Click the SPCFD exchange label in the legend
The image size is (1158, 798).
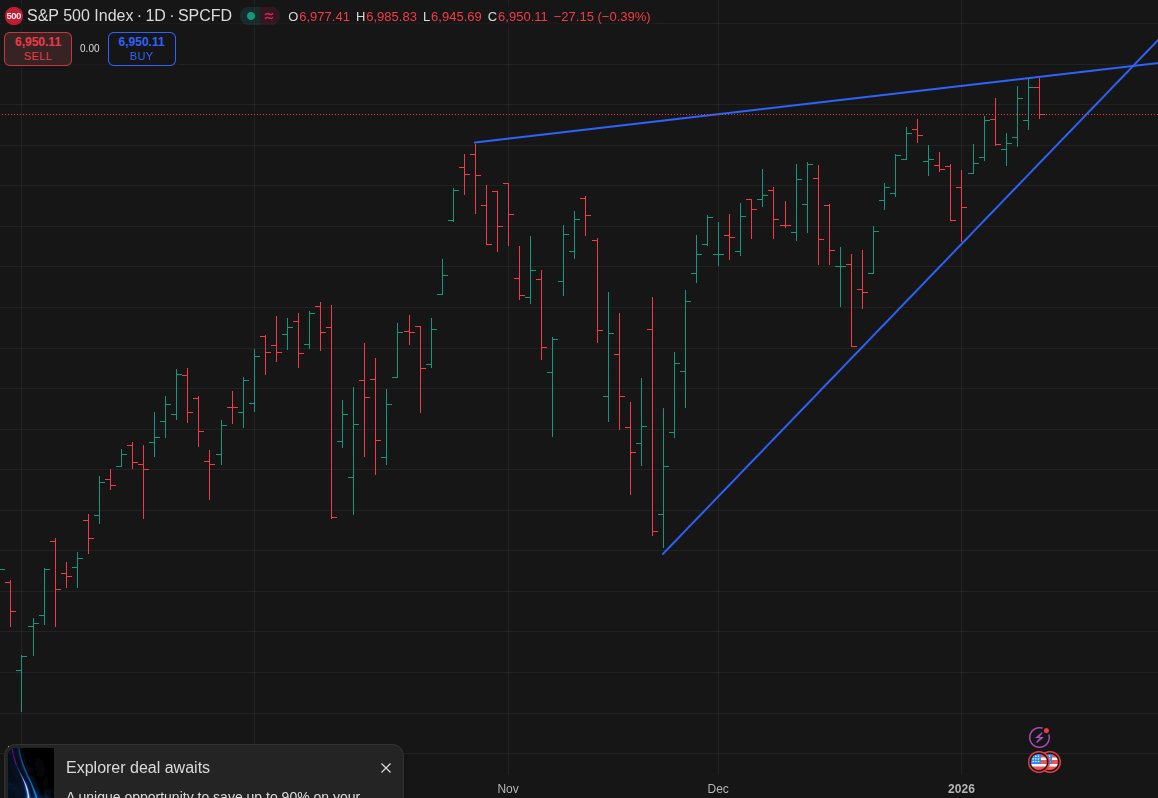(x=205, y=16)
